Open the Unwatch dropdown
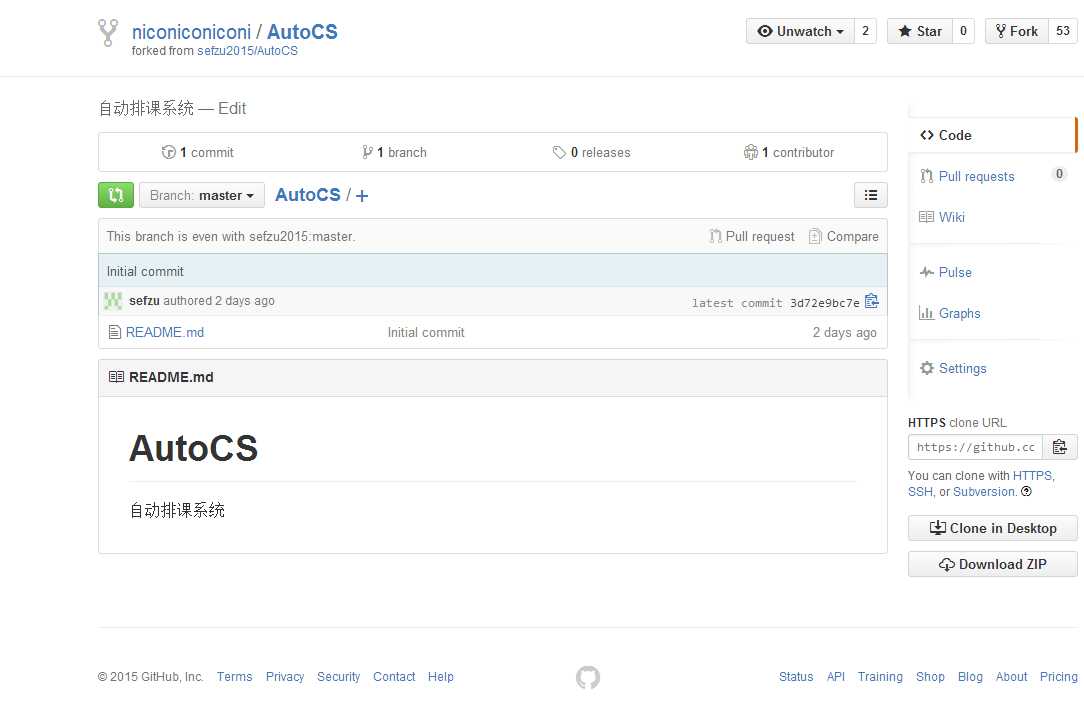 [x=800, y=31]
